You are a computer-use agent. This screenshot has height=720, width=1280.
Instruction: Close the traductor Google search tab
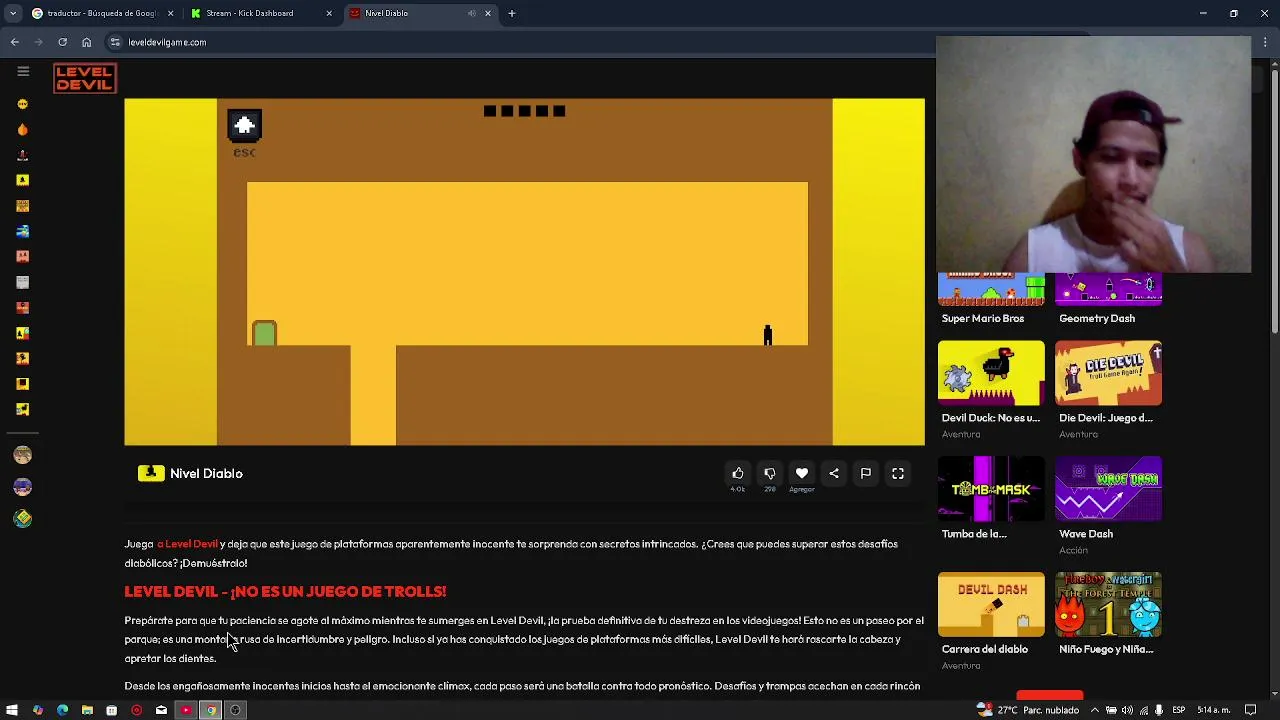(x=170, y=13)
